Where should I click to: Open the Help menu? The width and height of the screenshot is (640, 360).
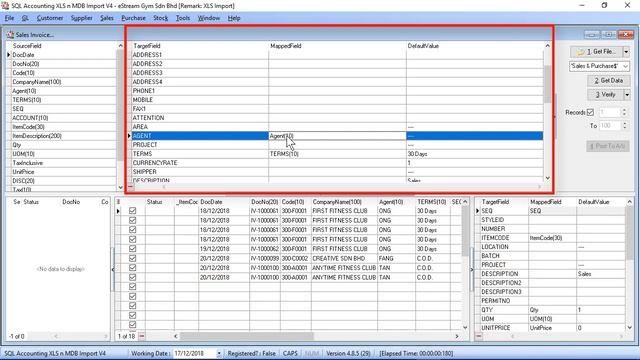point(234,18)
